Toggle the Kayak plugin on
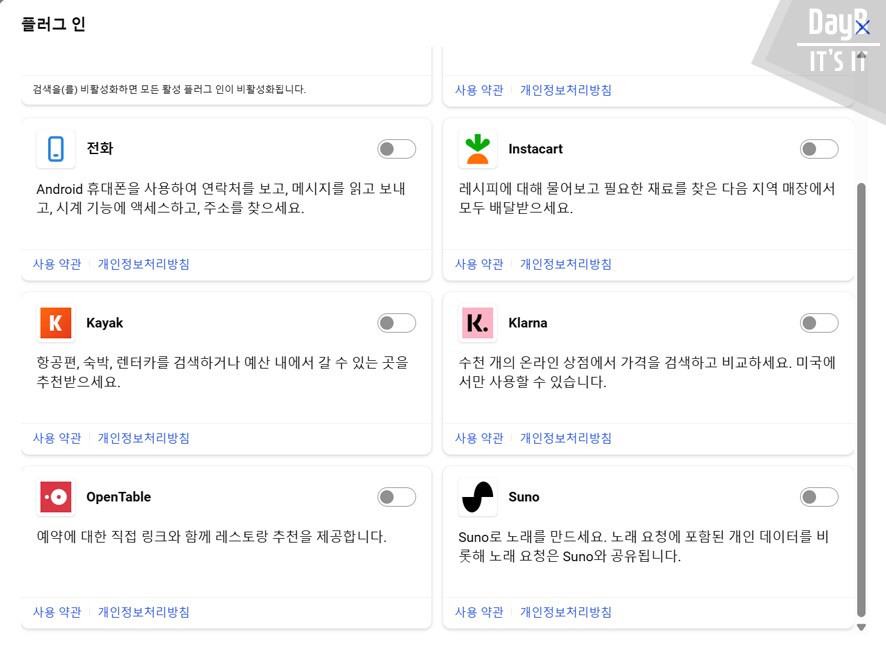The width and height of the screenshot is (886, 650). (396, 323)
